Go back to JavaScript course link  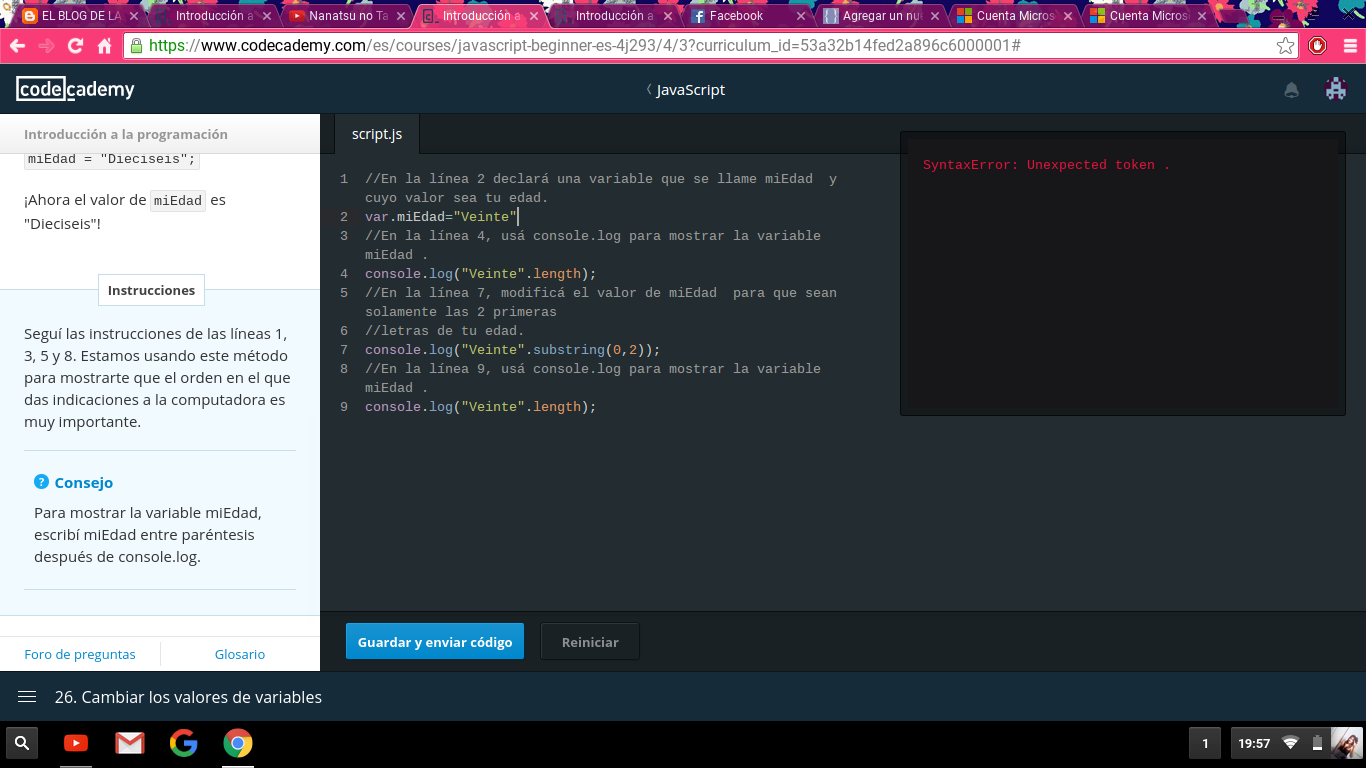click(685, 90)
